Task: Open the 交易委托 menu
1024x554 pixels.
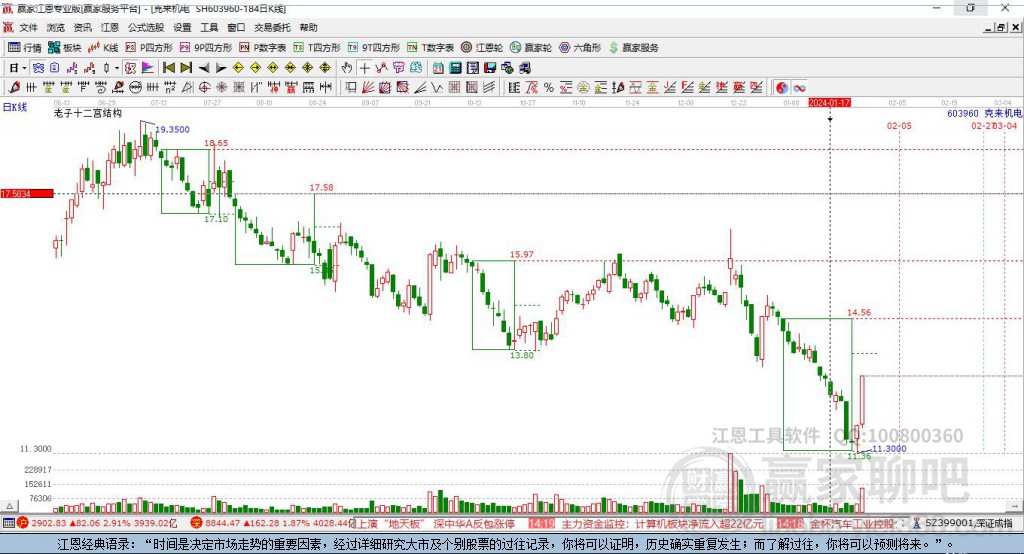Action: click(272, 27)
